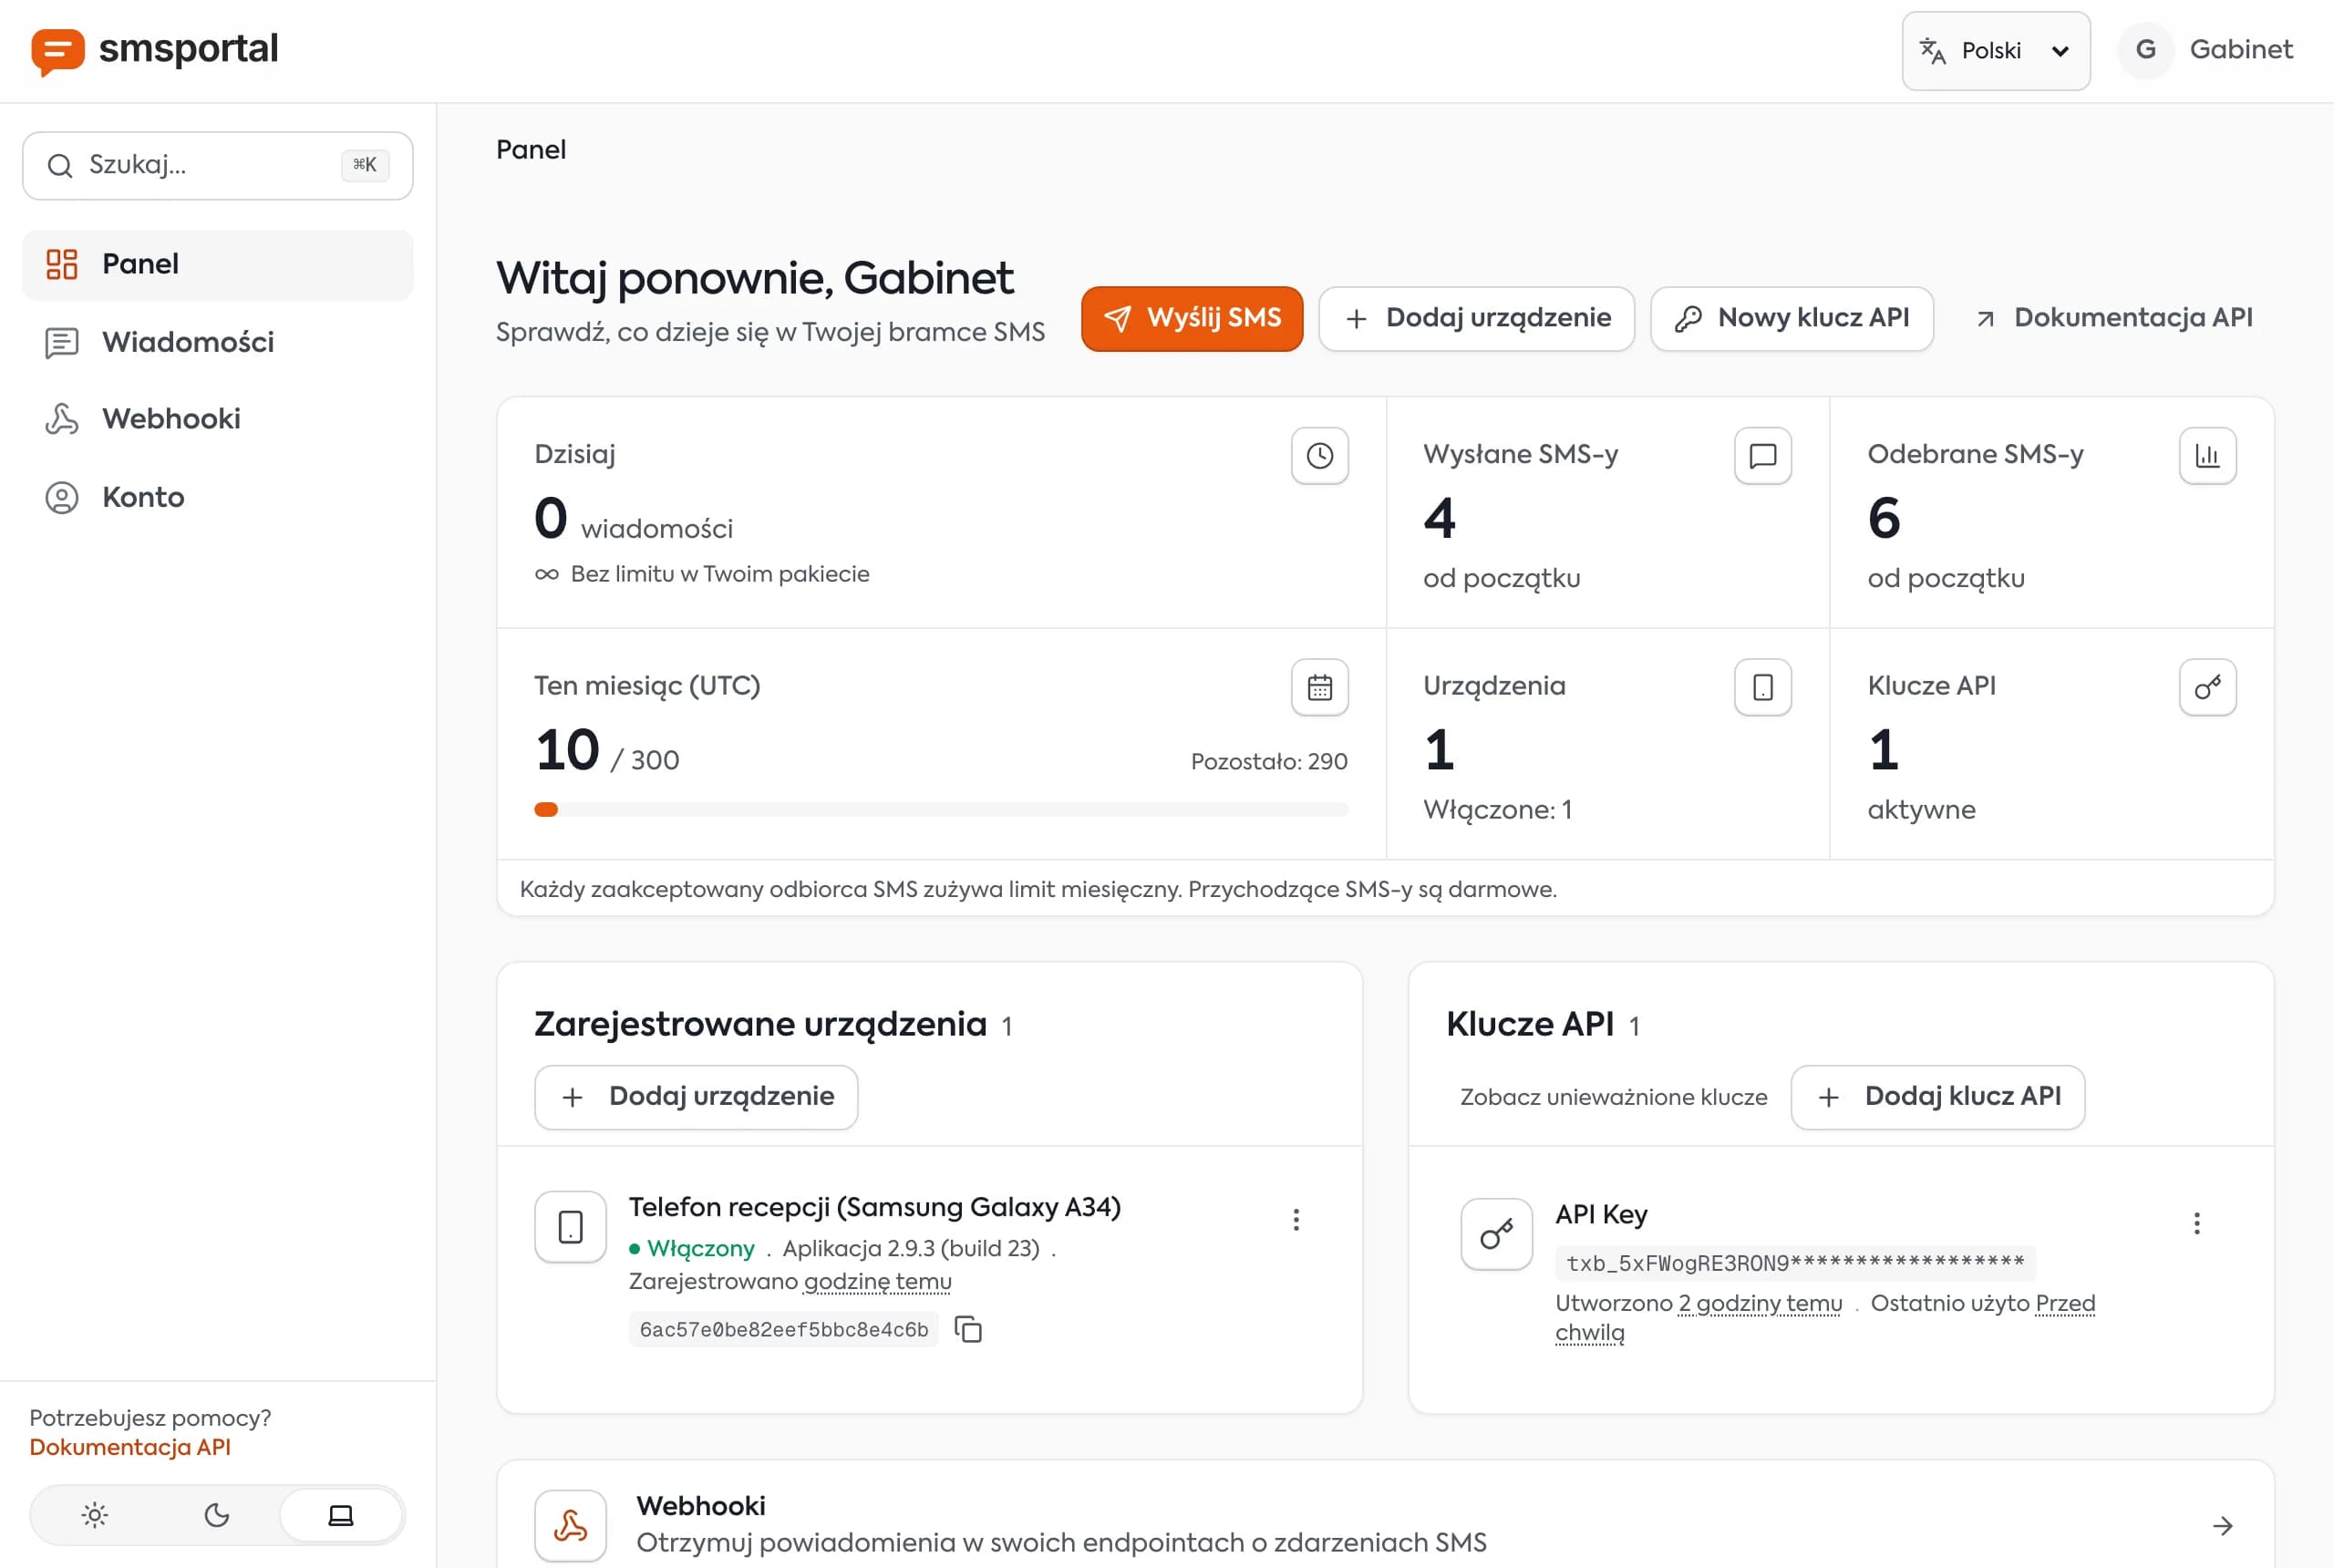Screen dimensions: 2334x1568
Task: Click the webhook icon in Webhooki card
Action: (570, 1525)
